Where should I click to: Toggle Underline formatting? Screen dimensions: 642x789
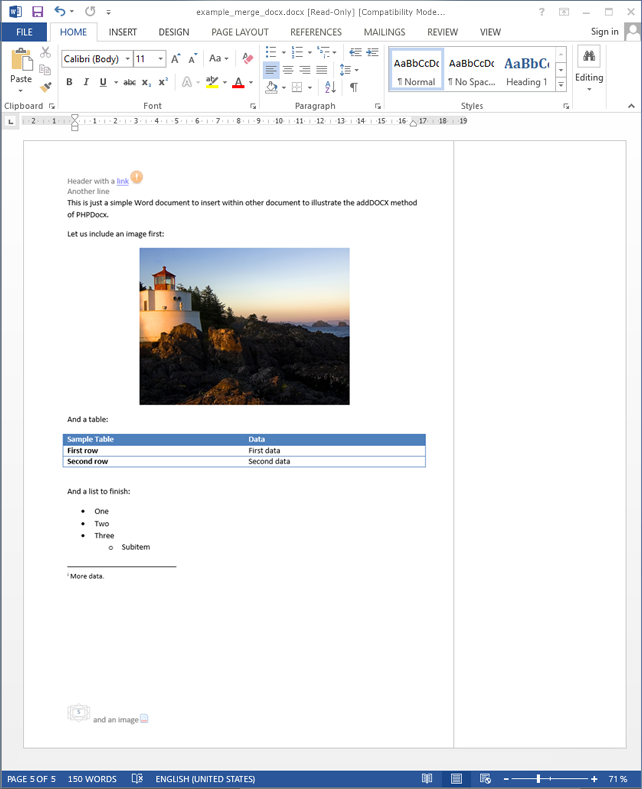pos(103,82)
